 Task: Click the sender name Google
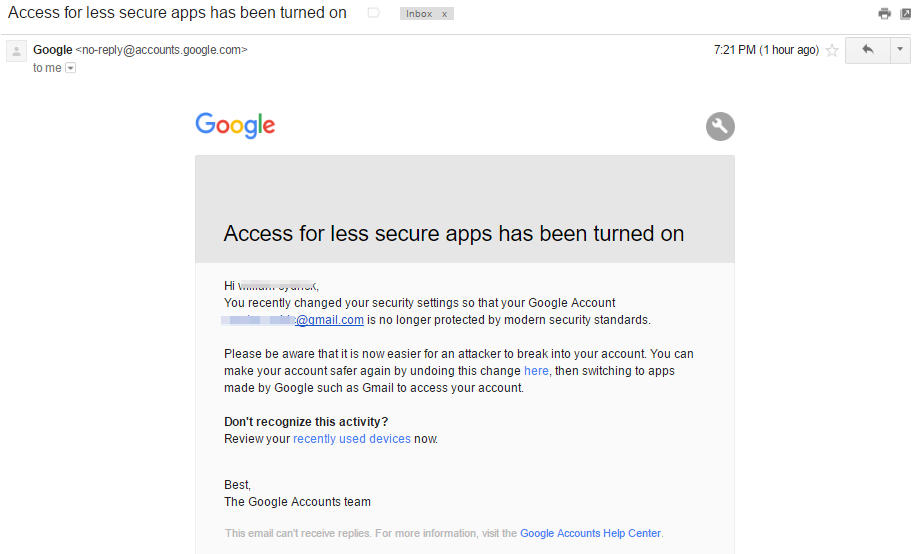click(53, 50)
